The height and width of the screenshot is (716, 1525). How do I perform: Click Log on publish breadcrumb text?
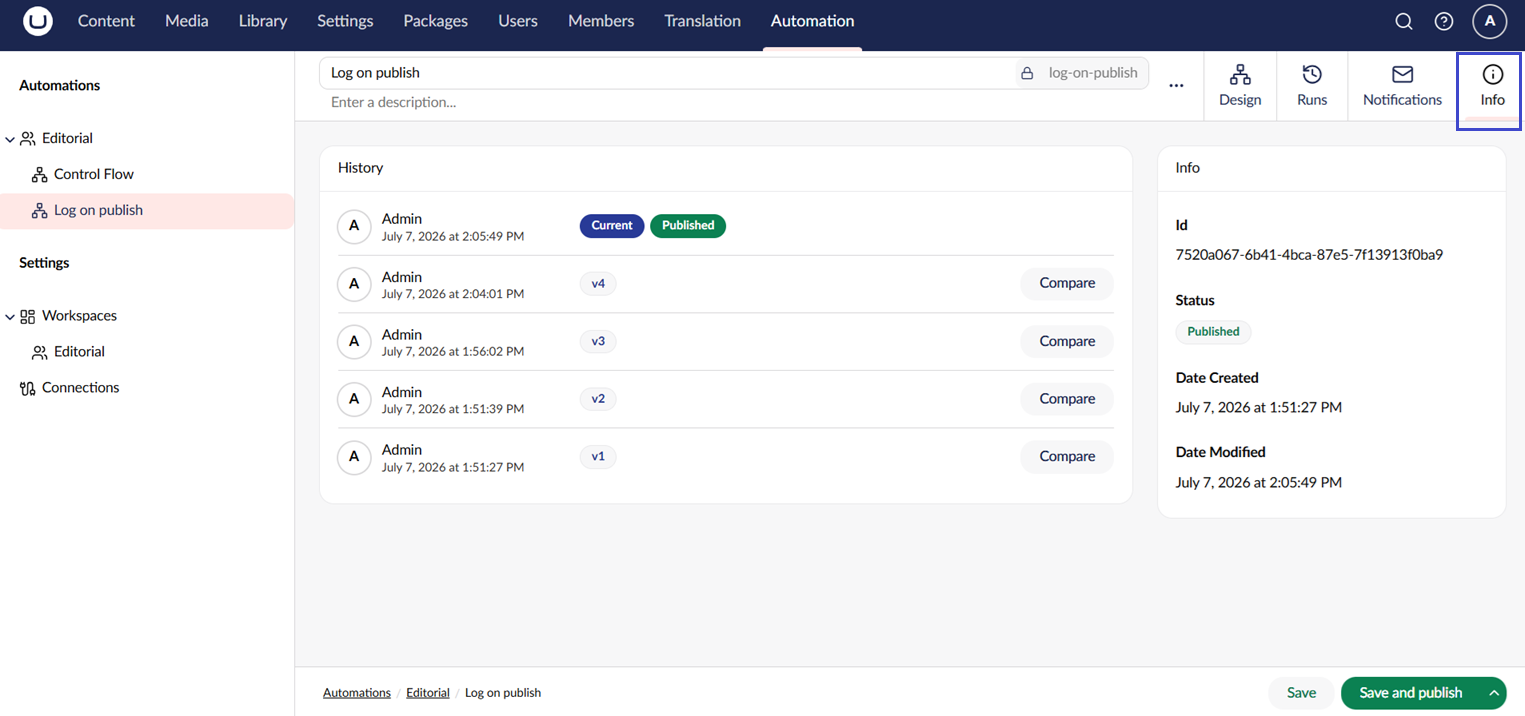pyautogui.click(x=503, y=693)
